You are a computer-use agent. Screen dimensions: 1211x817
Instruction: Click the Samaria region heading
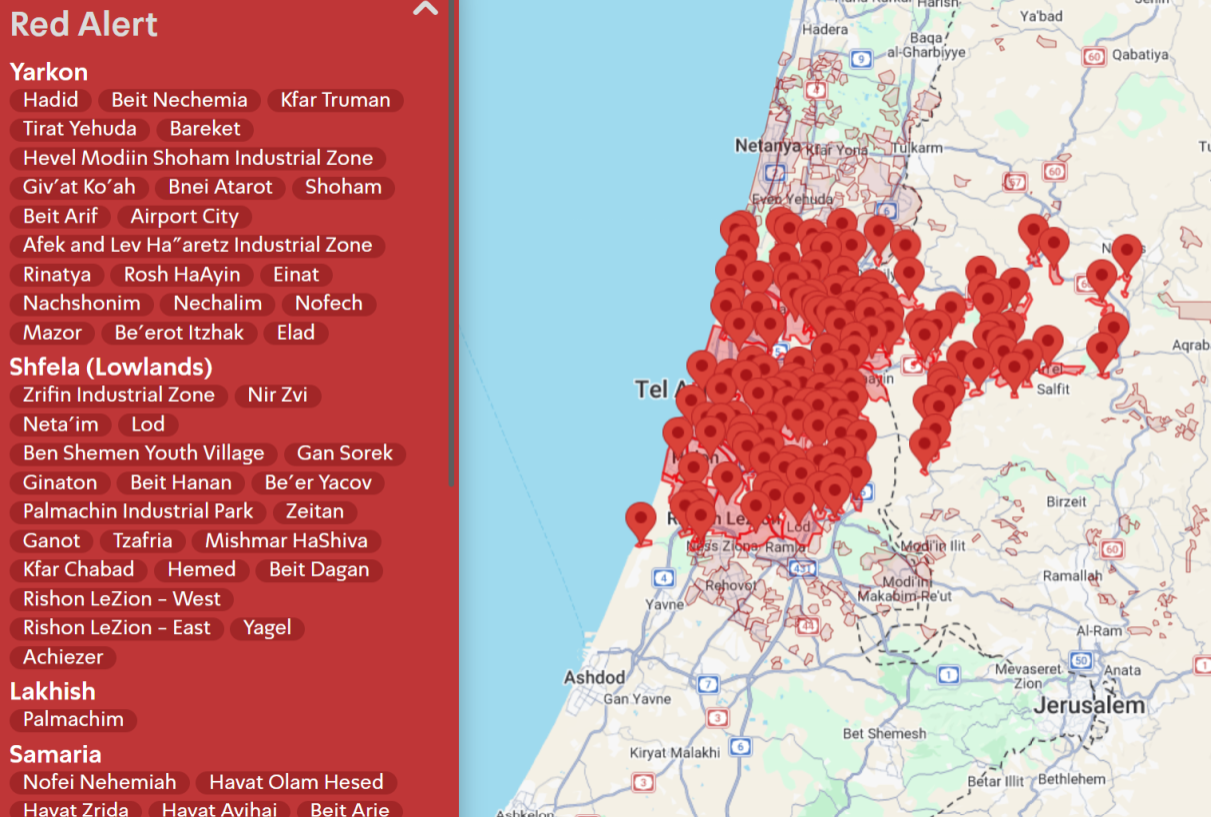(x=56, y=754)
